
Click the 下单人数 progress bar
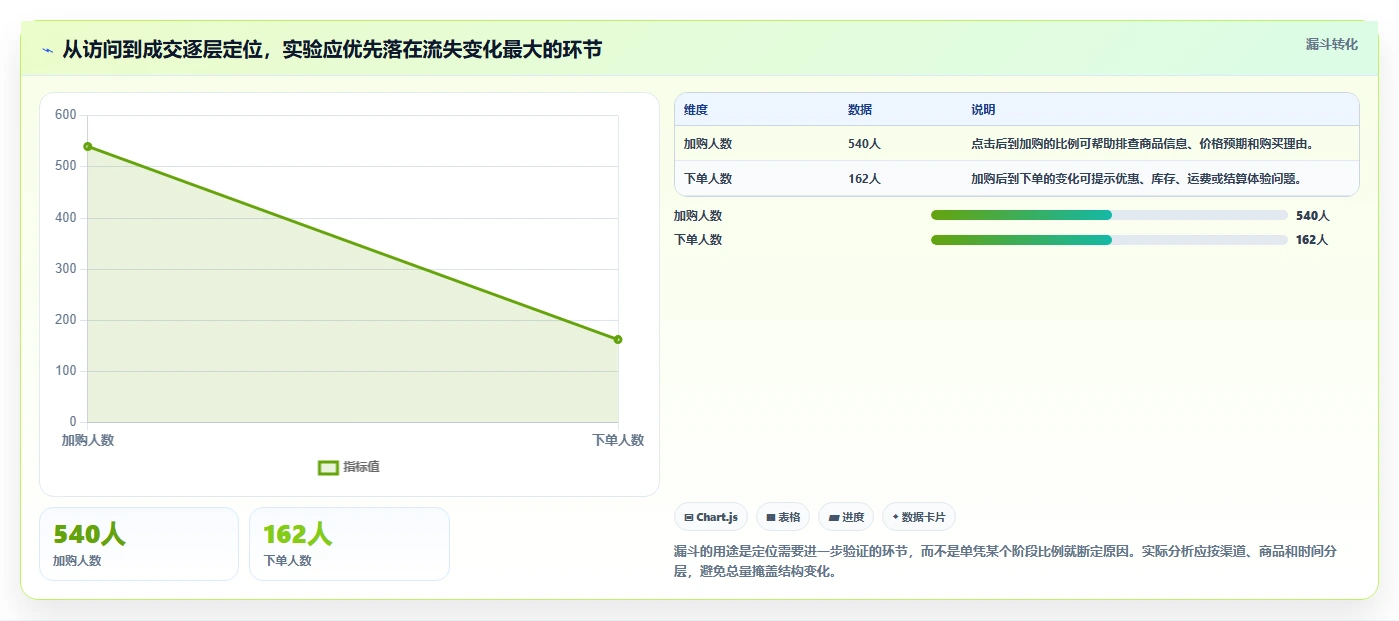pyautogui.click(x=1109, y=240)
